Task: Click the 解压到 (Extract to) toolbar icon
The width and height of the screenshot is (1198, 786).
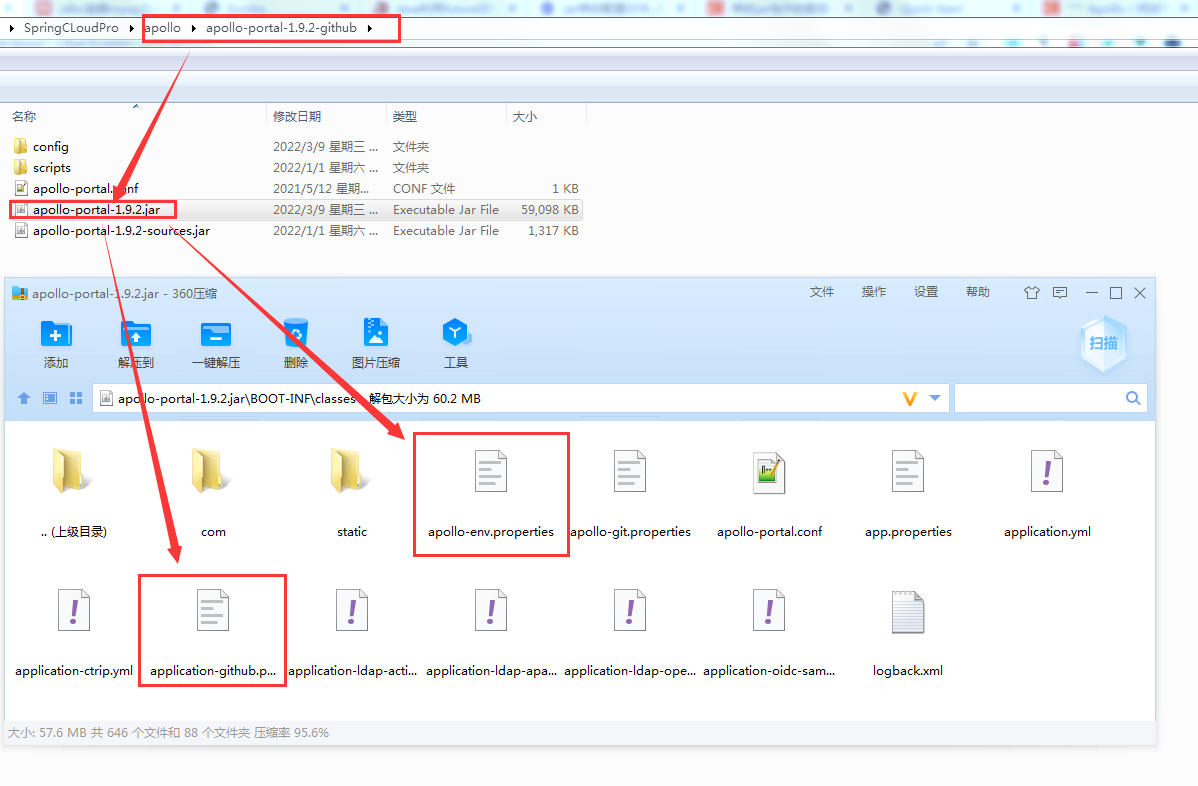Action: pyautogui.click(x=136, y=344)
